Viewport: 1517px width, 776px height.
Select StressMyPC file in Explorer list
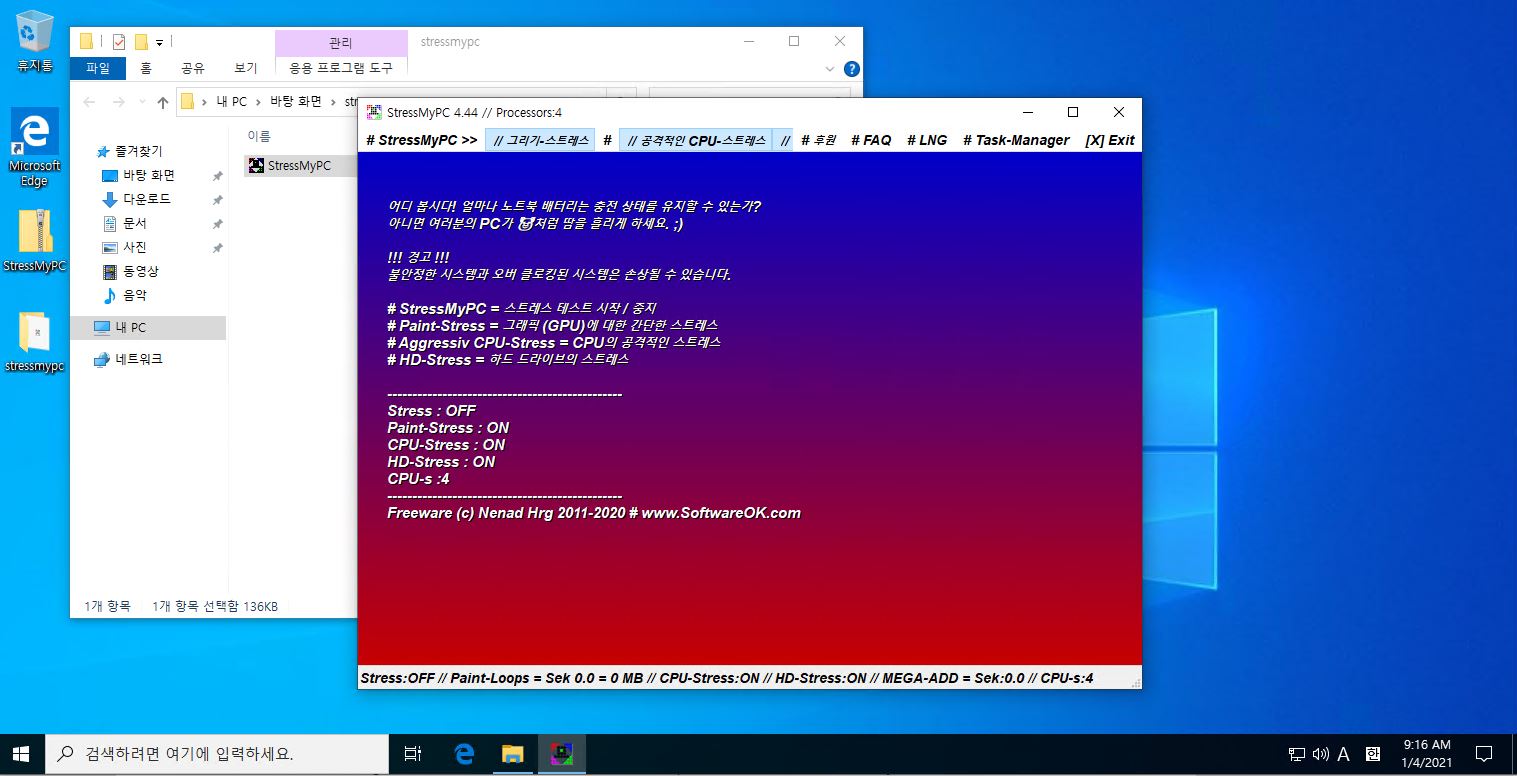point(299,165)
